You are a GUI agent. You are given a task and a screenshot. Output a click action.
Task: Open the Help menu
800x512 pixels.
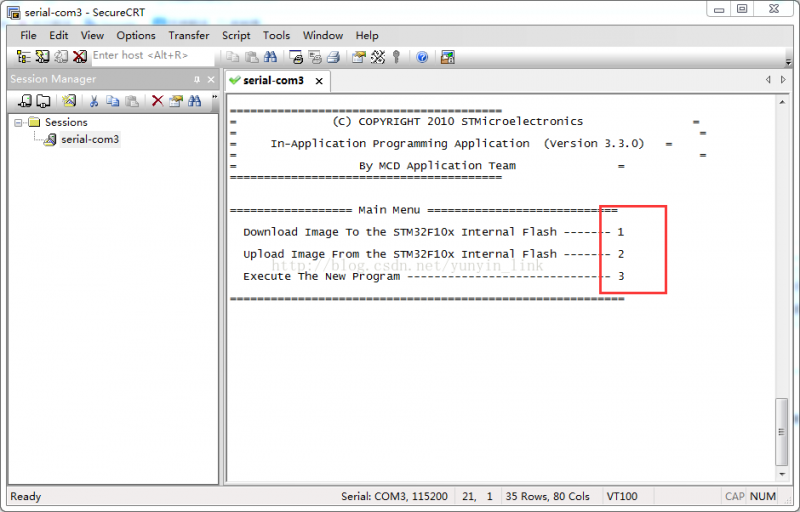[367, 35]
